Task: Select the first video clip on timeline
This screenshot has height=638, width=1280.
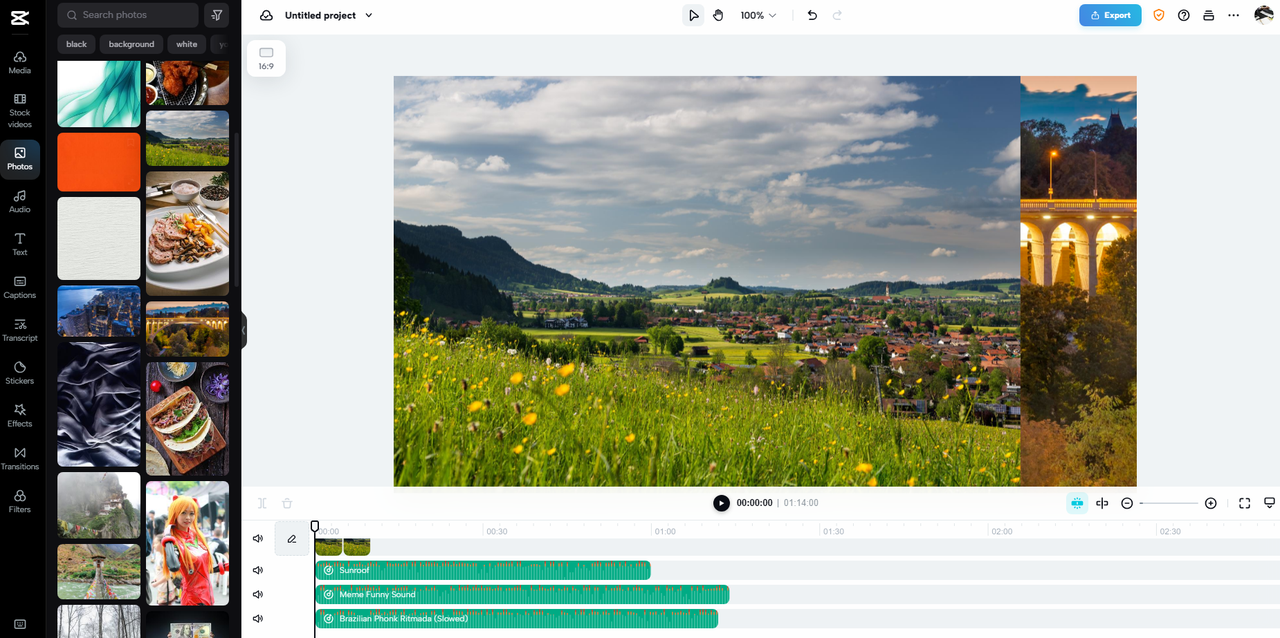Action: 329,546
